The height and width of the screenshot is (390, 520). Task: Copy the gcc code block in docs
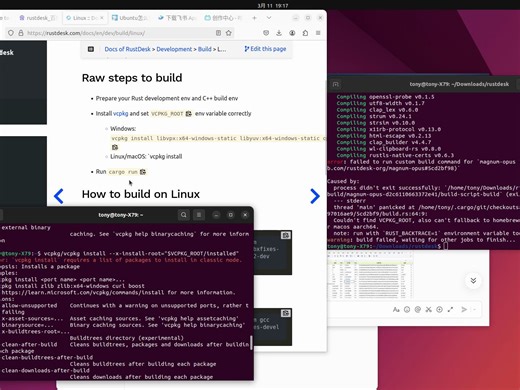[285, 313]
